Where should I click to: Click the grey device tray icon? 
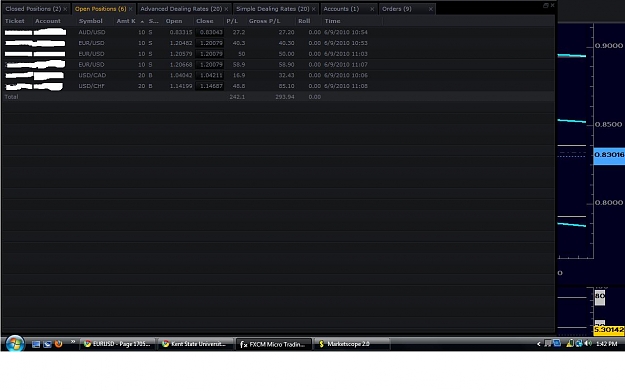548,343
